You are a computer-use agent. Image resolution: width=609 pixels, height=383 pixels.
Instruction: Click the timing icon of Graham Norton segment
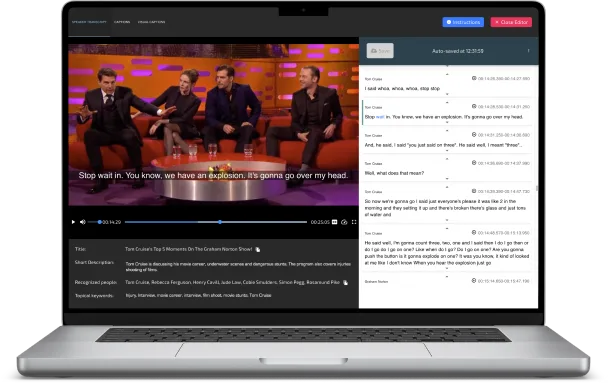[x=474, y=280]
